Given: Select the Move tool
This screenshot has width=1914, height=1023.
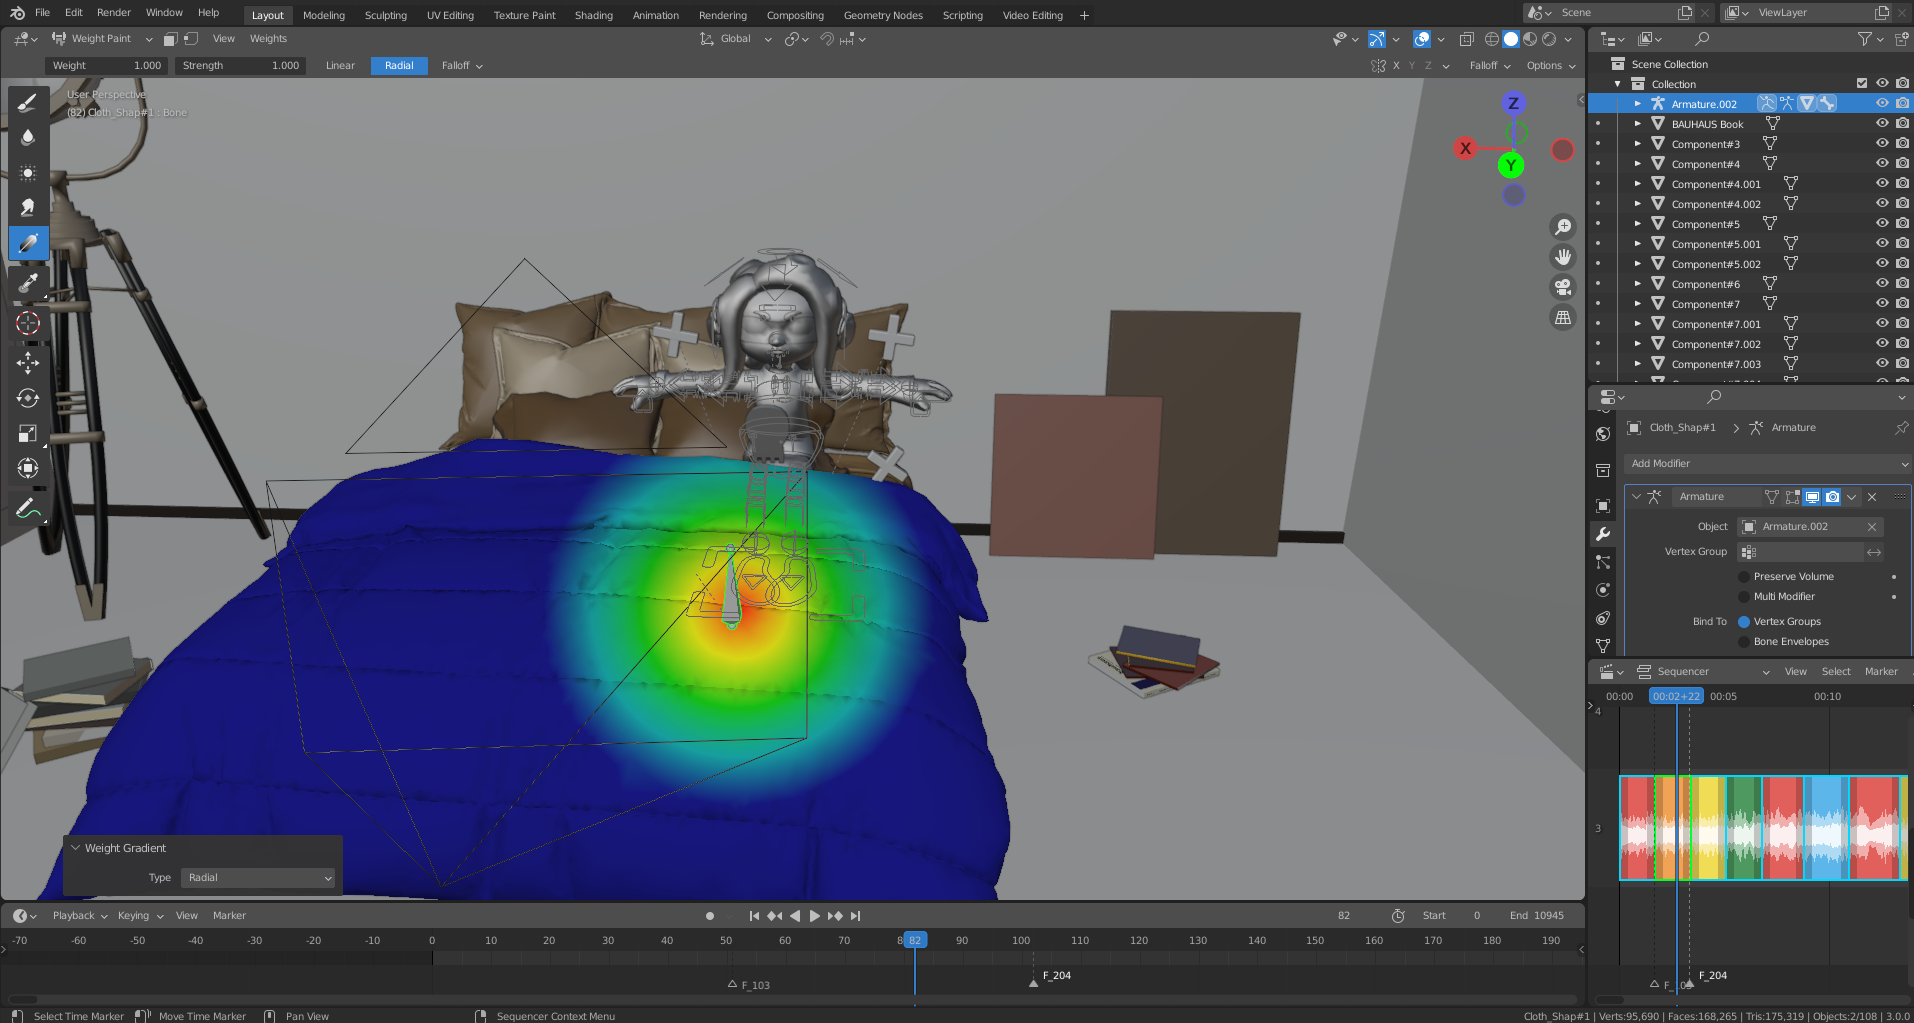Looking at the screenshot, I should click(x=28, y=362).
